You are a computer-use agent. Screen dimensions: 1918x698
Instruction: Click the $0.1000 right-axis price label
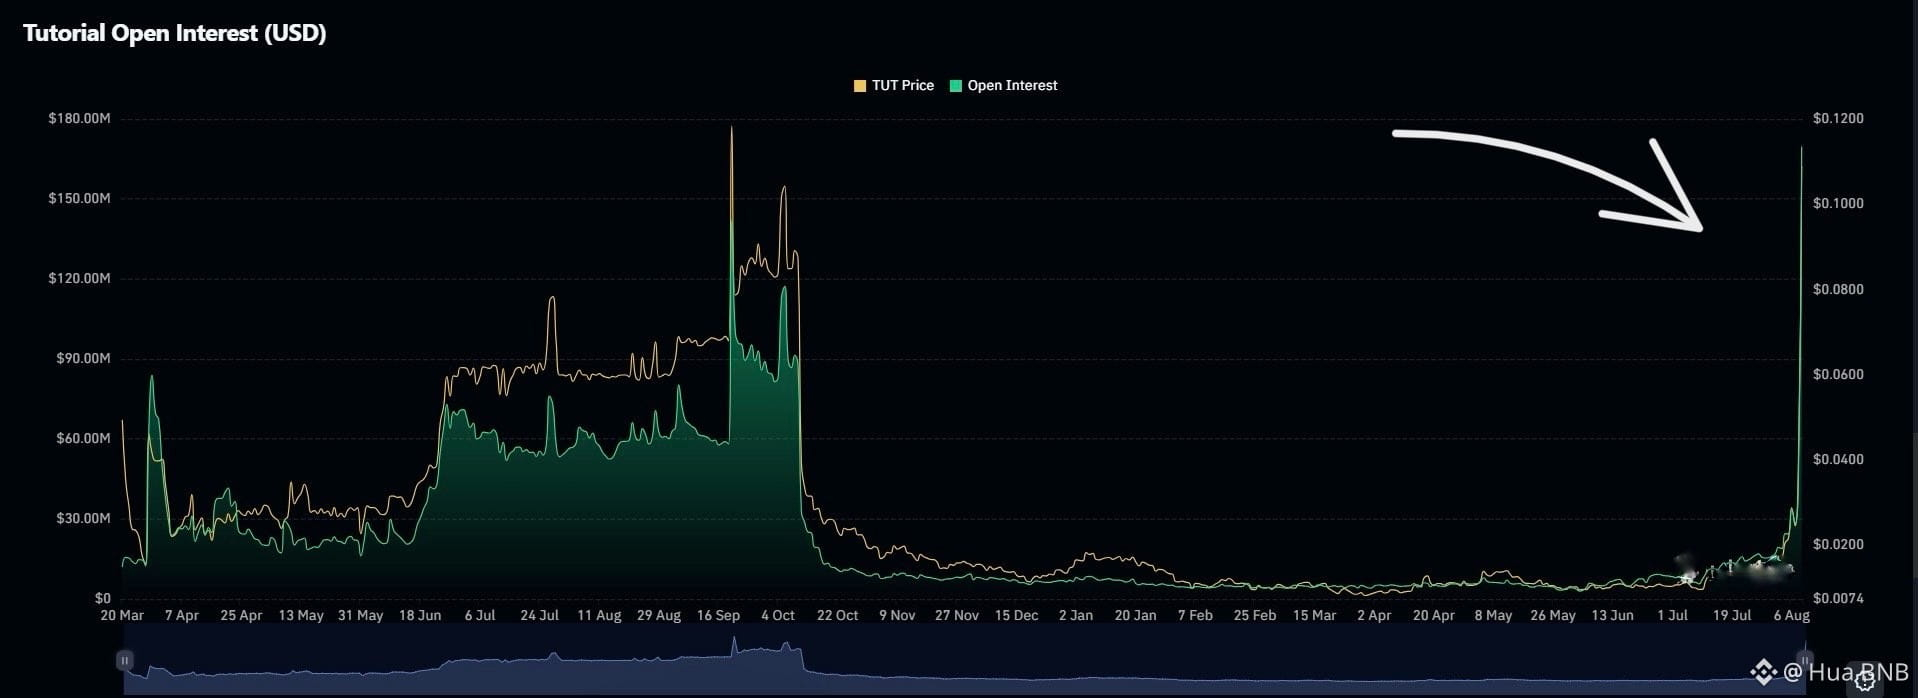point(1838,203)
